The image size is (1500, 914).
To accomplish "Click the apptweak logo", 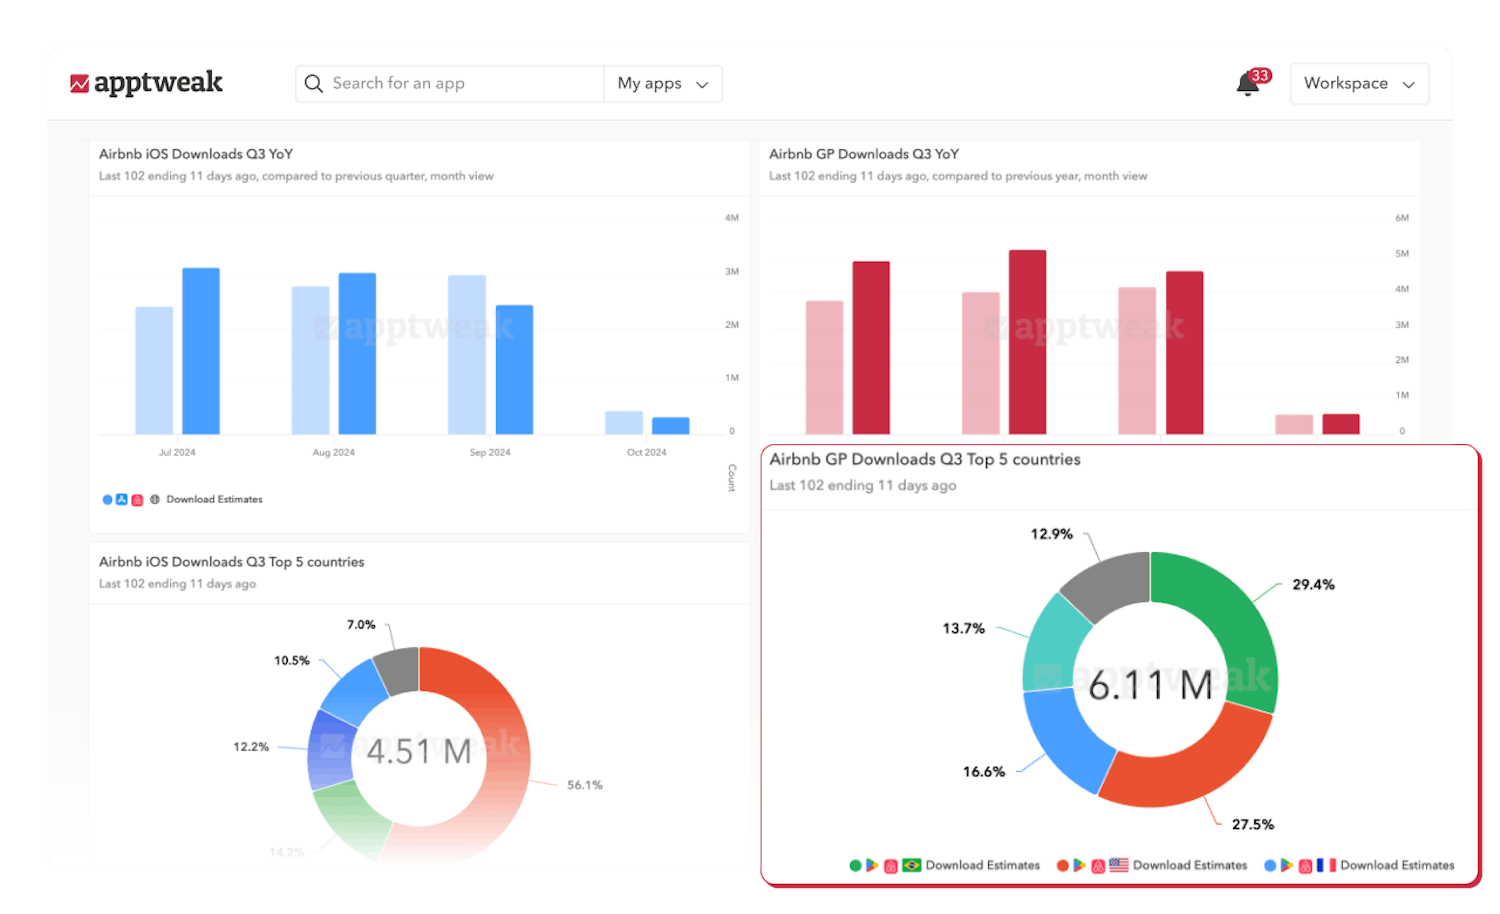I will (148, 83).
